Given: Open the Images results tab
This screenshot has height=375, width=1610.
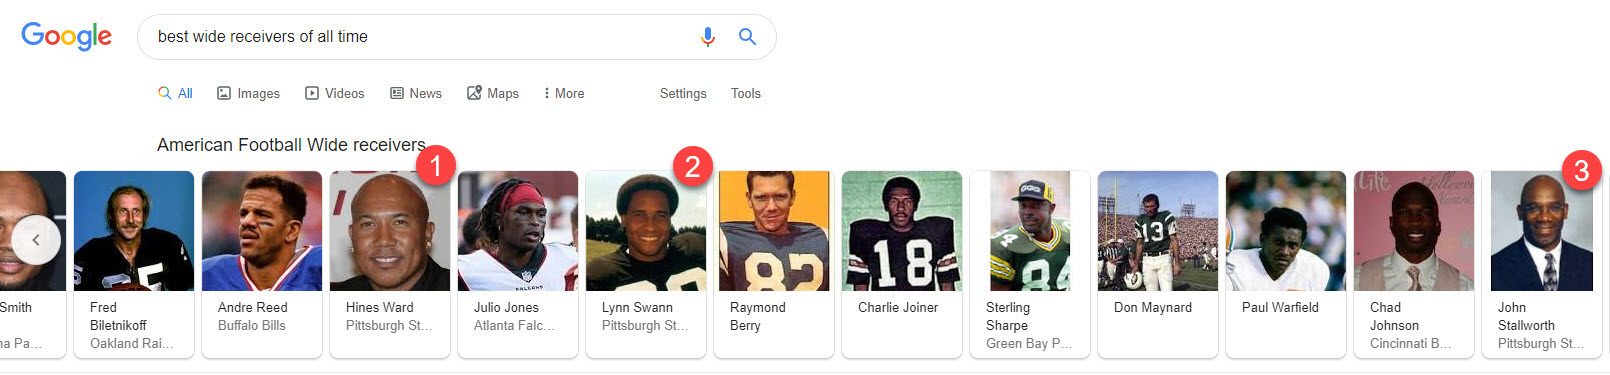Looking at the screenshot, I should tap(249, 93).
